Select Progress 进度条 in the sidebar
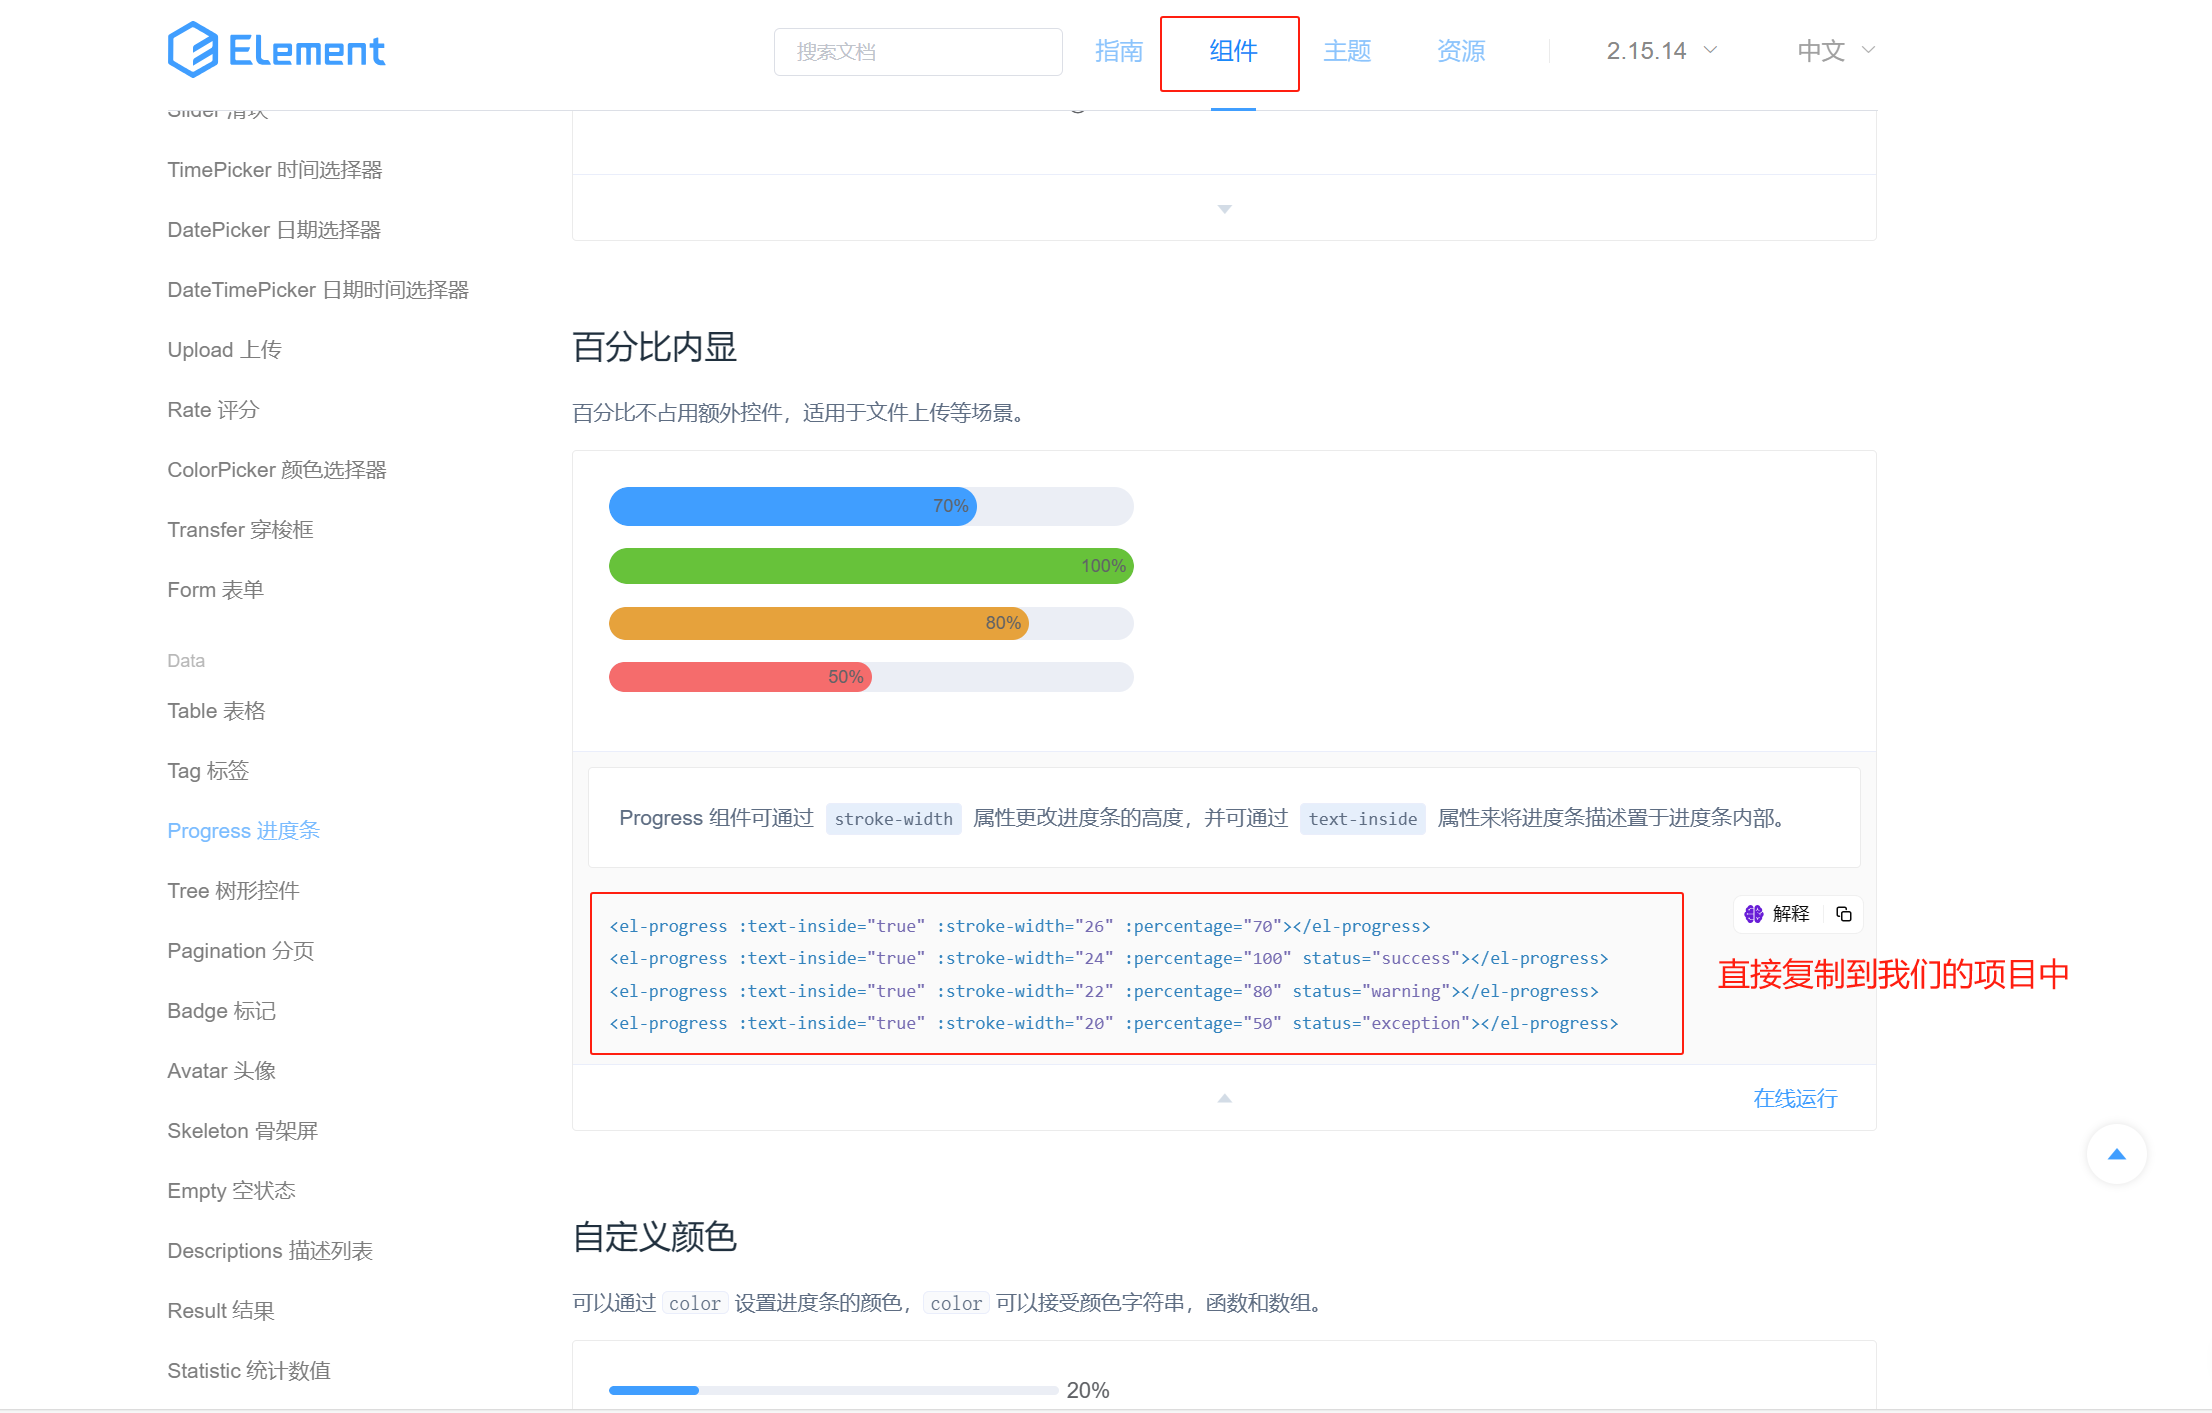 [243, 830]
